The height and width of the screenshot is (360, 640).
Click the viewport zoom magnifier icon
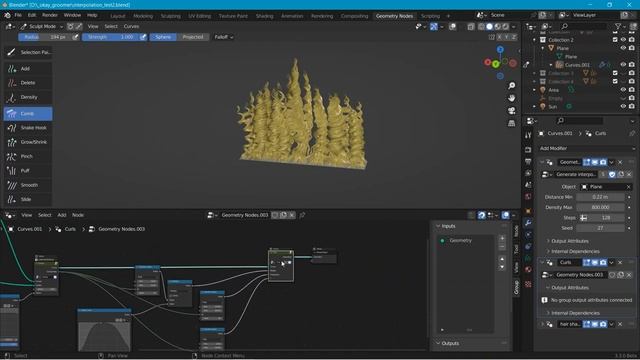(x=511, y=85)
